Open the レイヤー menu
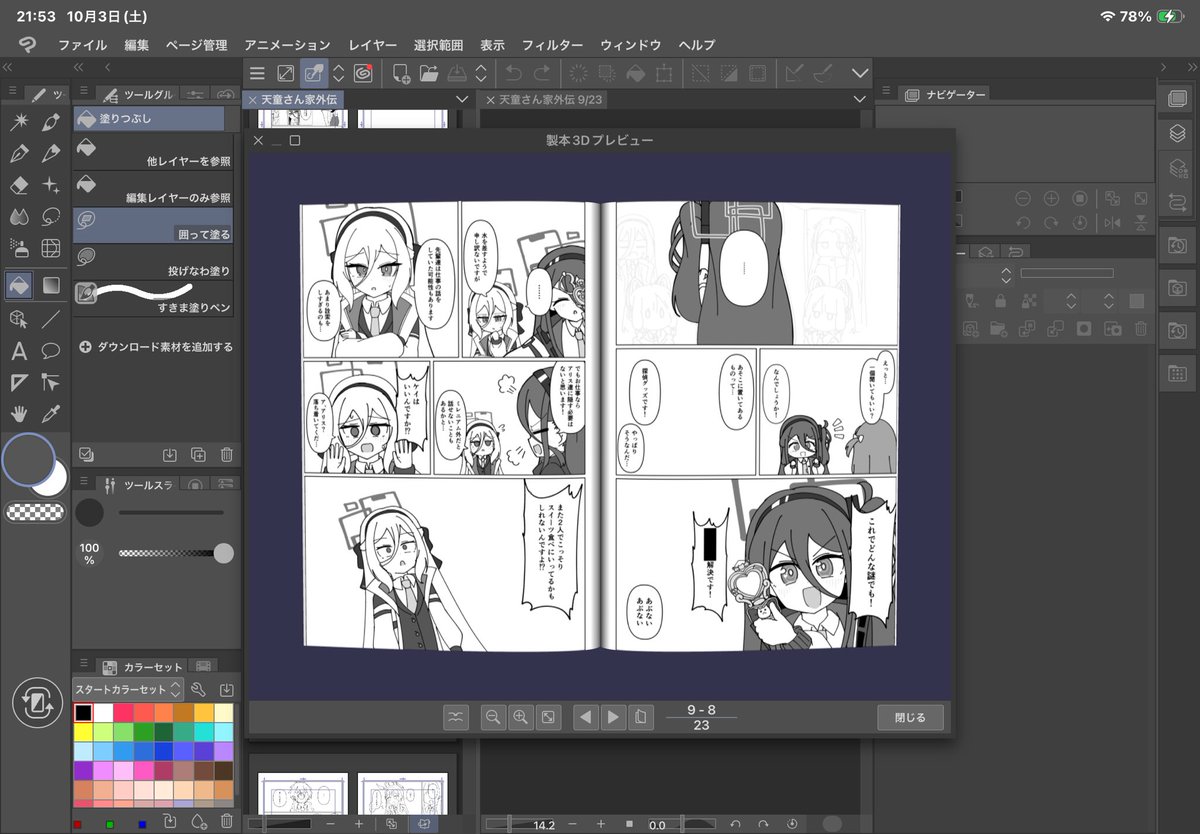Viewport: 1200px width, 834px height. coord(372,45)
